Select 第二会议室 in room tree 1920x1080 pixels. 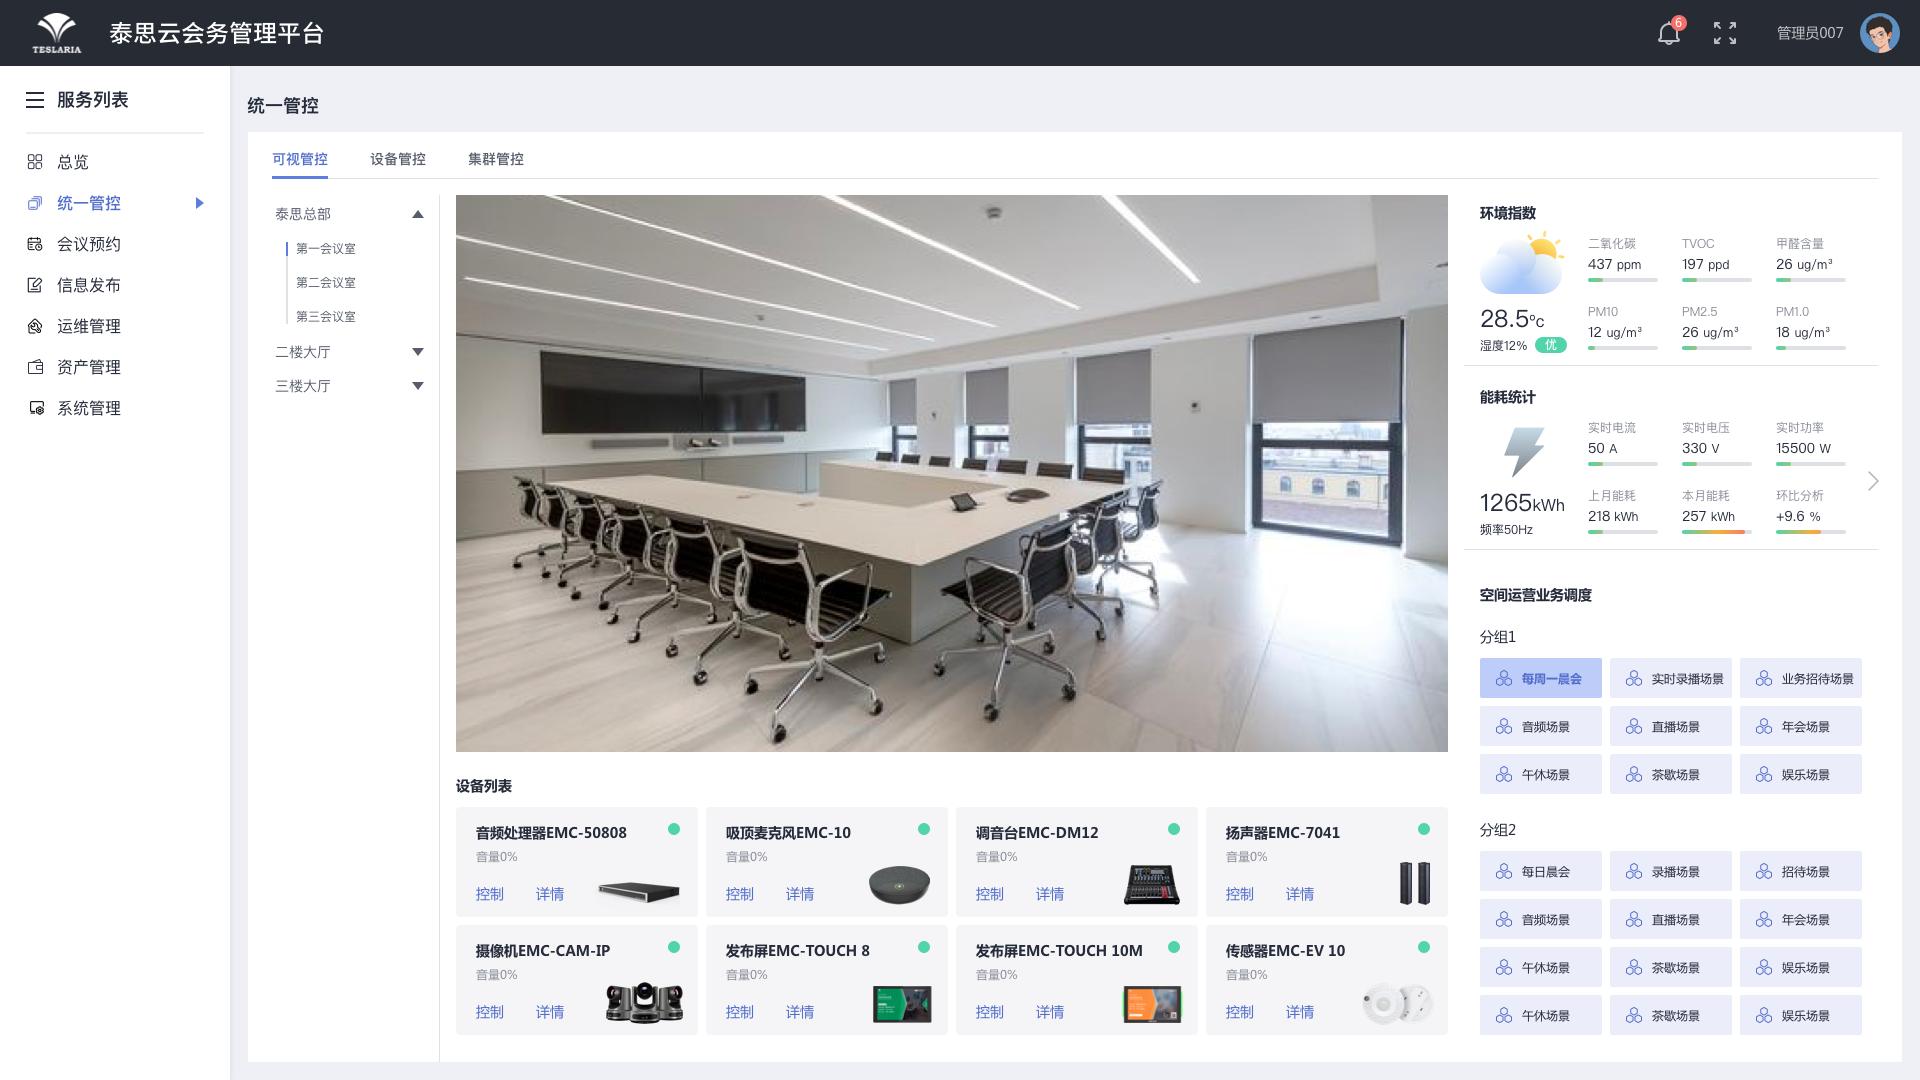pos(326,283)
